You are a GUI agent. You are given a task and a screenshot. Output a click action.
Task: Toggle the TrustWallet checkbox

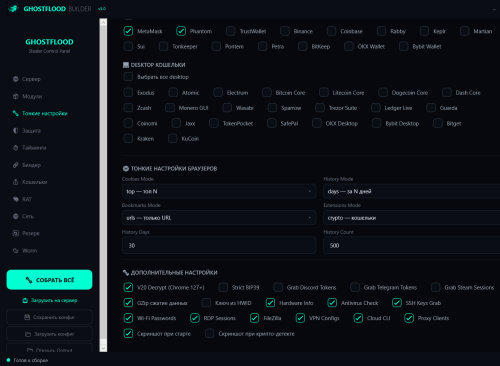[231, 31]
